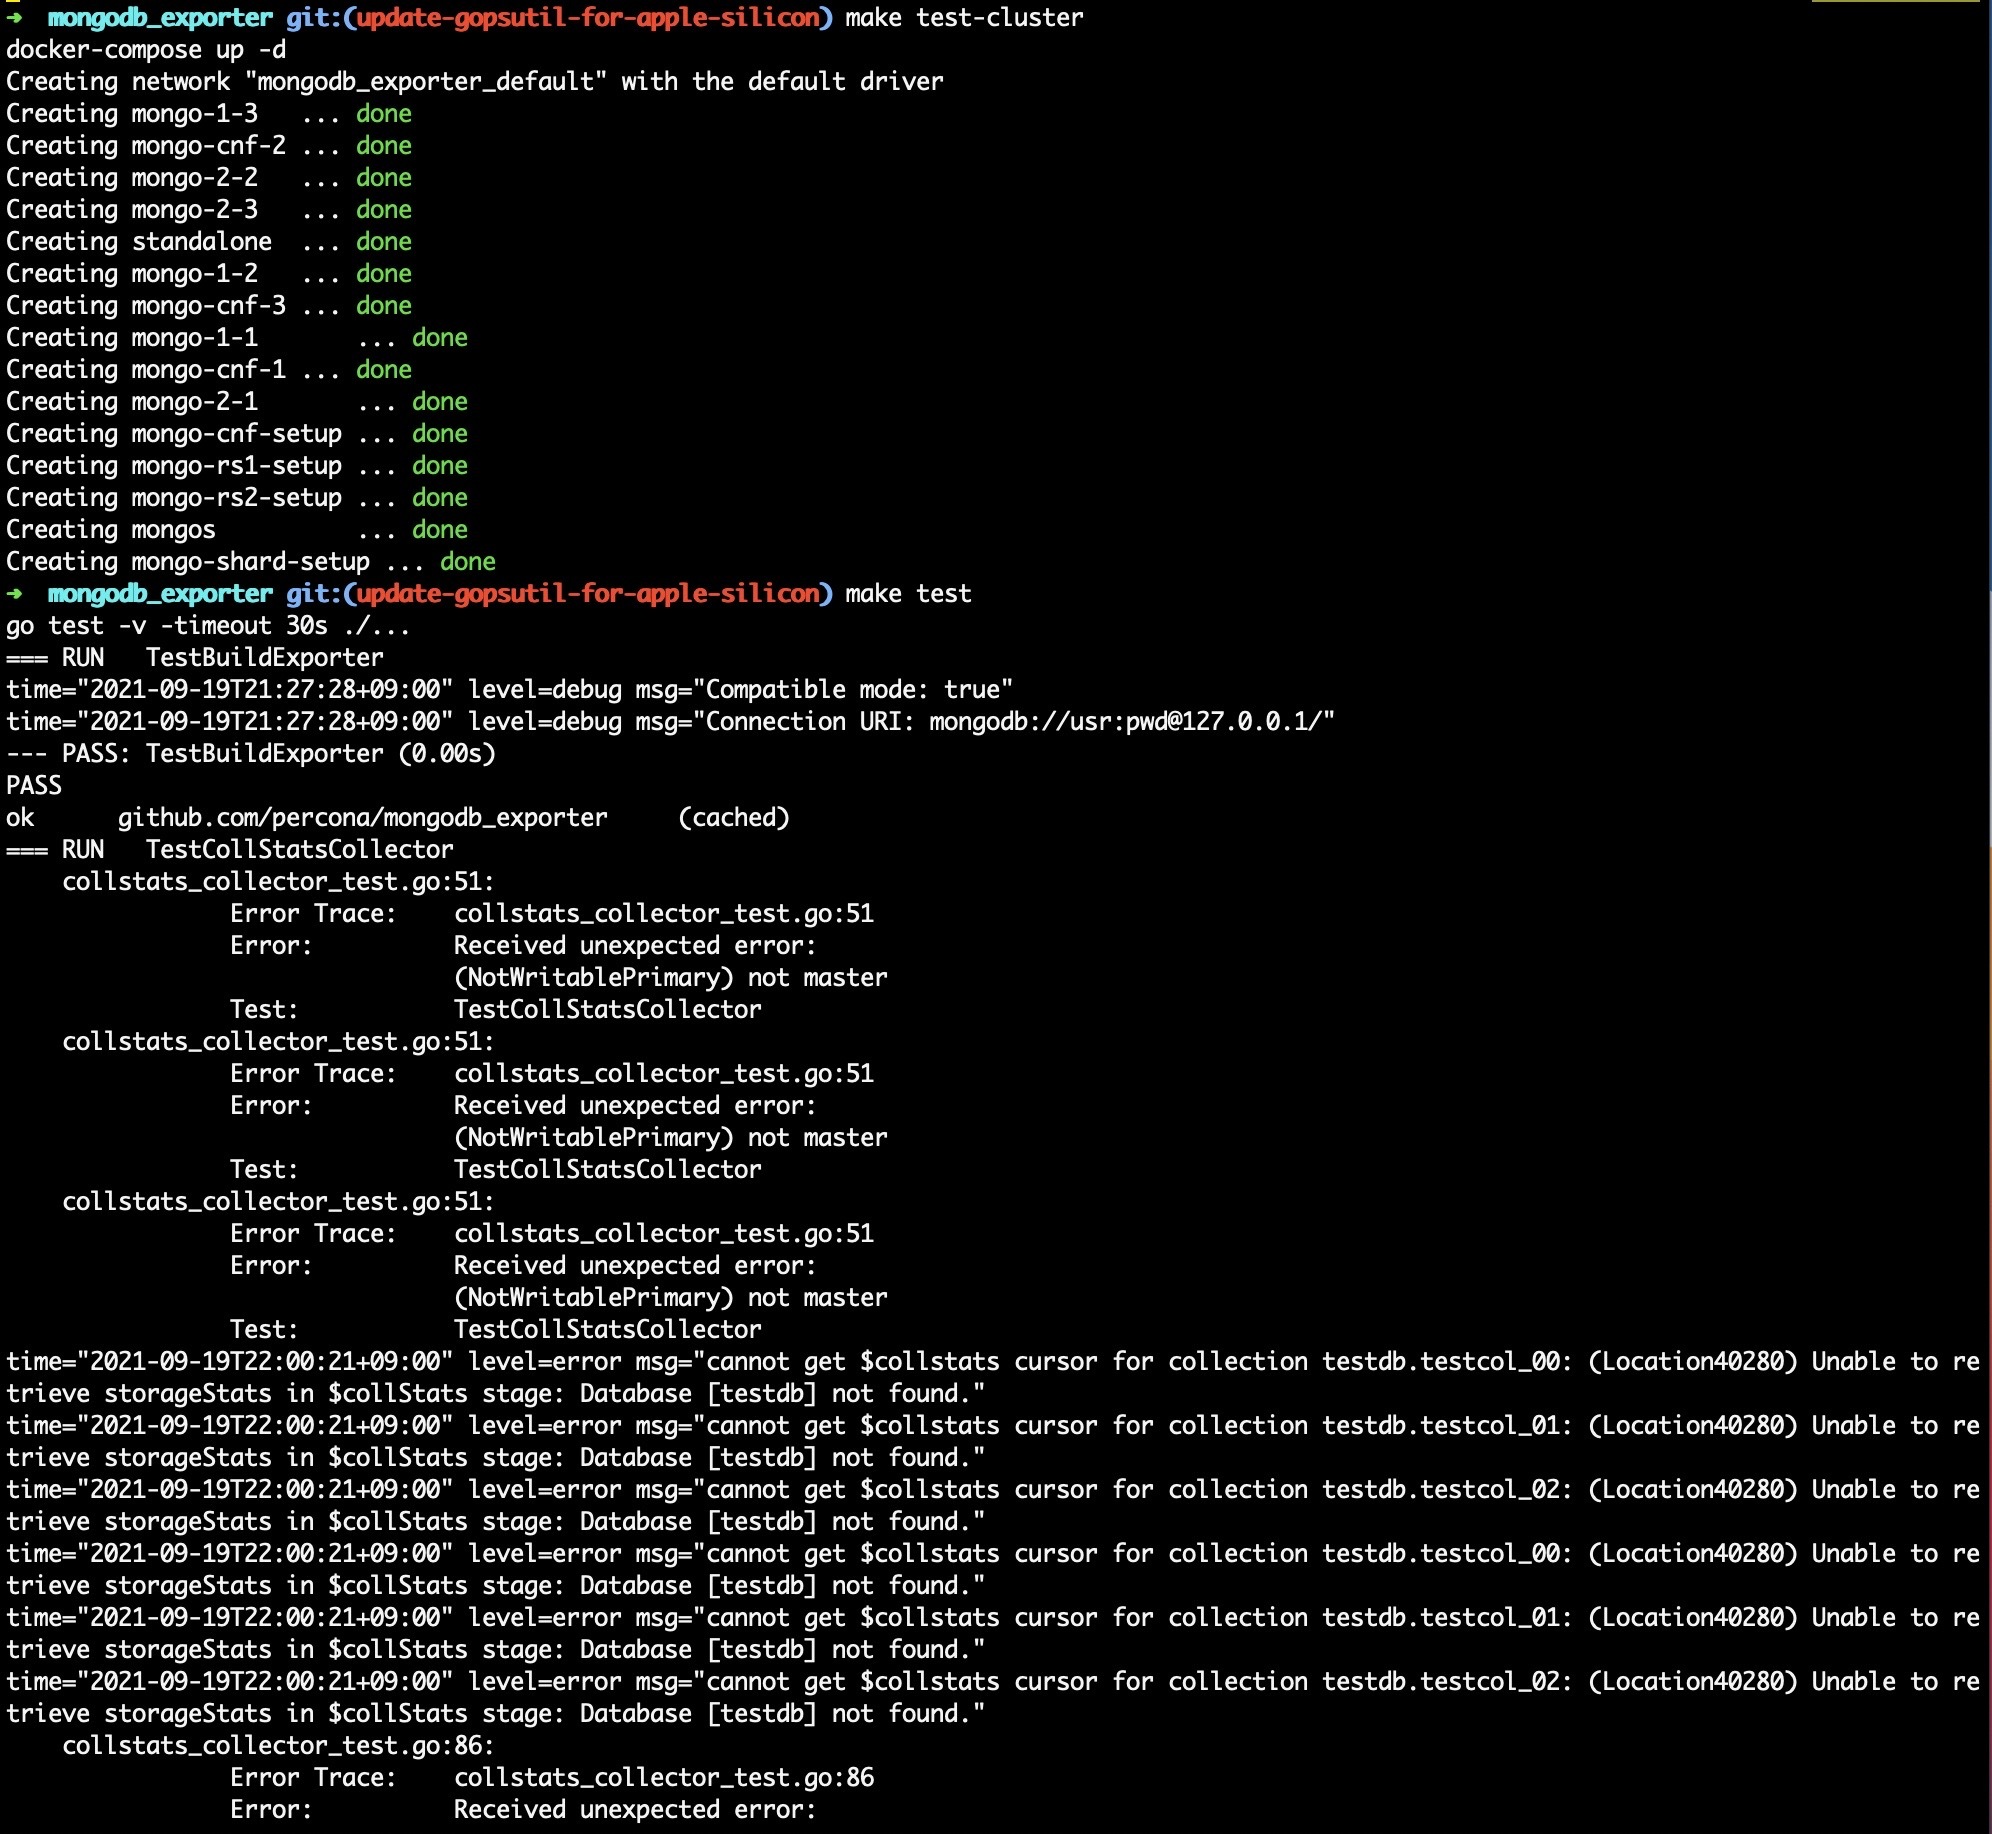Click the make test-cluster command text
Image resolution: width=1992 pixels, height=1834 pixels.
963,17
